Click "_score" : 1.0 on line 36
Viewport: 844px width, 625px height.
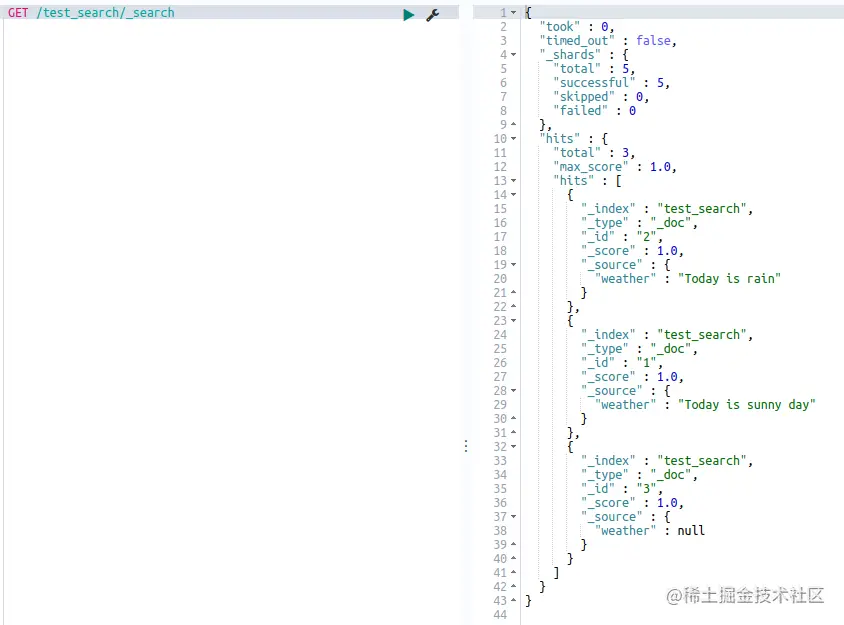click(632, 502)
